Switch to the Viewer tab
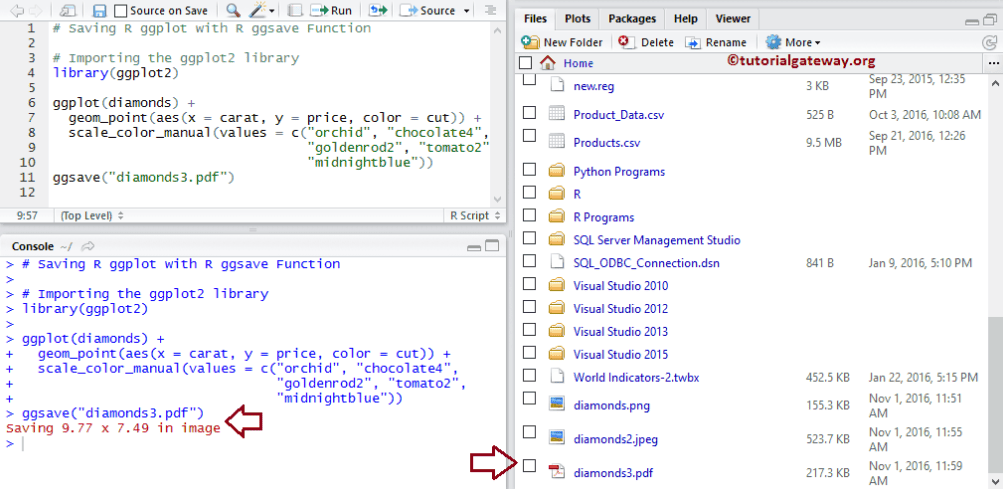The image size is (1003, 489). click(x=733, y=19)
